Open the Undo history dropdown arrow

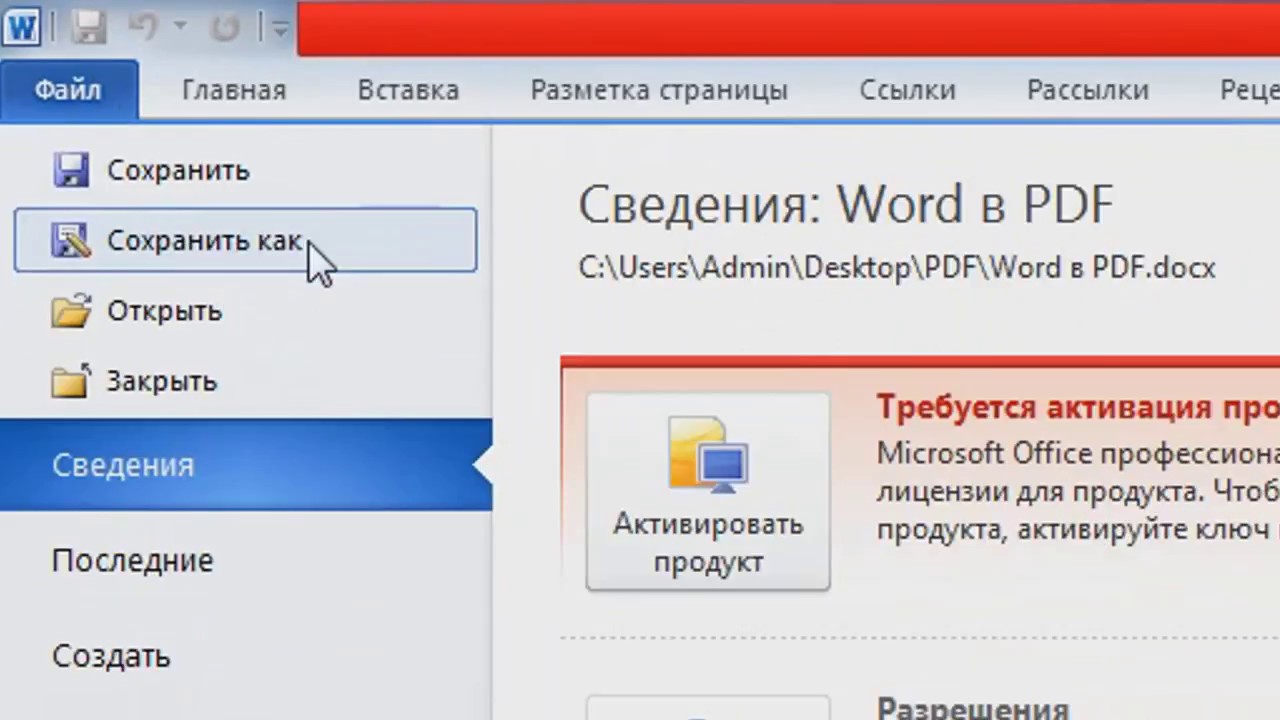(x=180, y=27)
